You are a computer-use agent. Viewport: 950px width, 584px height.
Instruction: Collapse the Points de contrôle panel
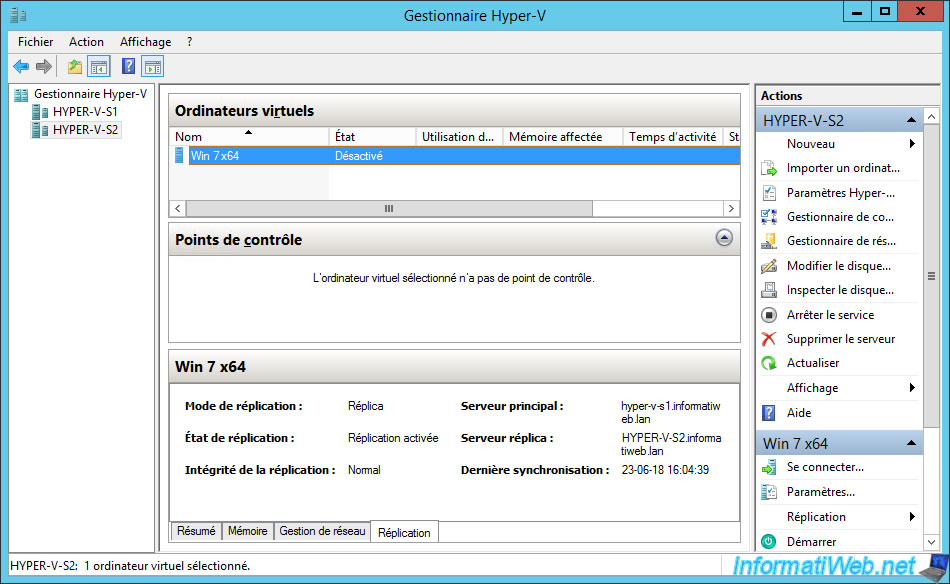tap(724, 237)
